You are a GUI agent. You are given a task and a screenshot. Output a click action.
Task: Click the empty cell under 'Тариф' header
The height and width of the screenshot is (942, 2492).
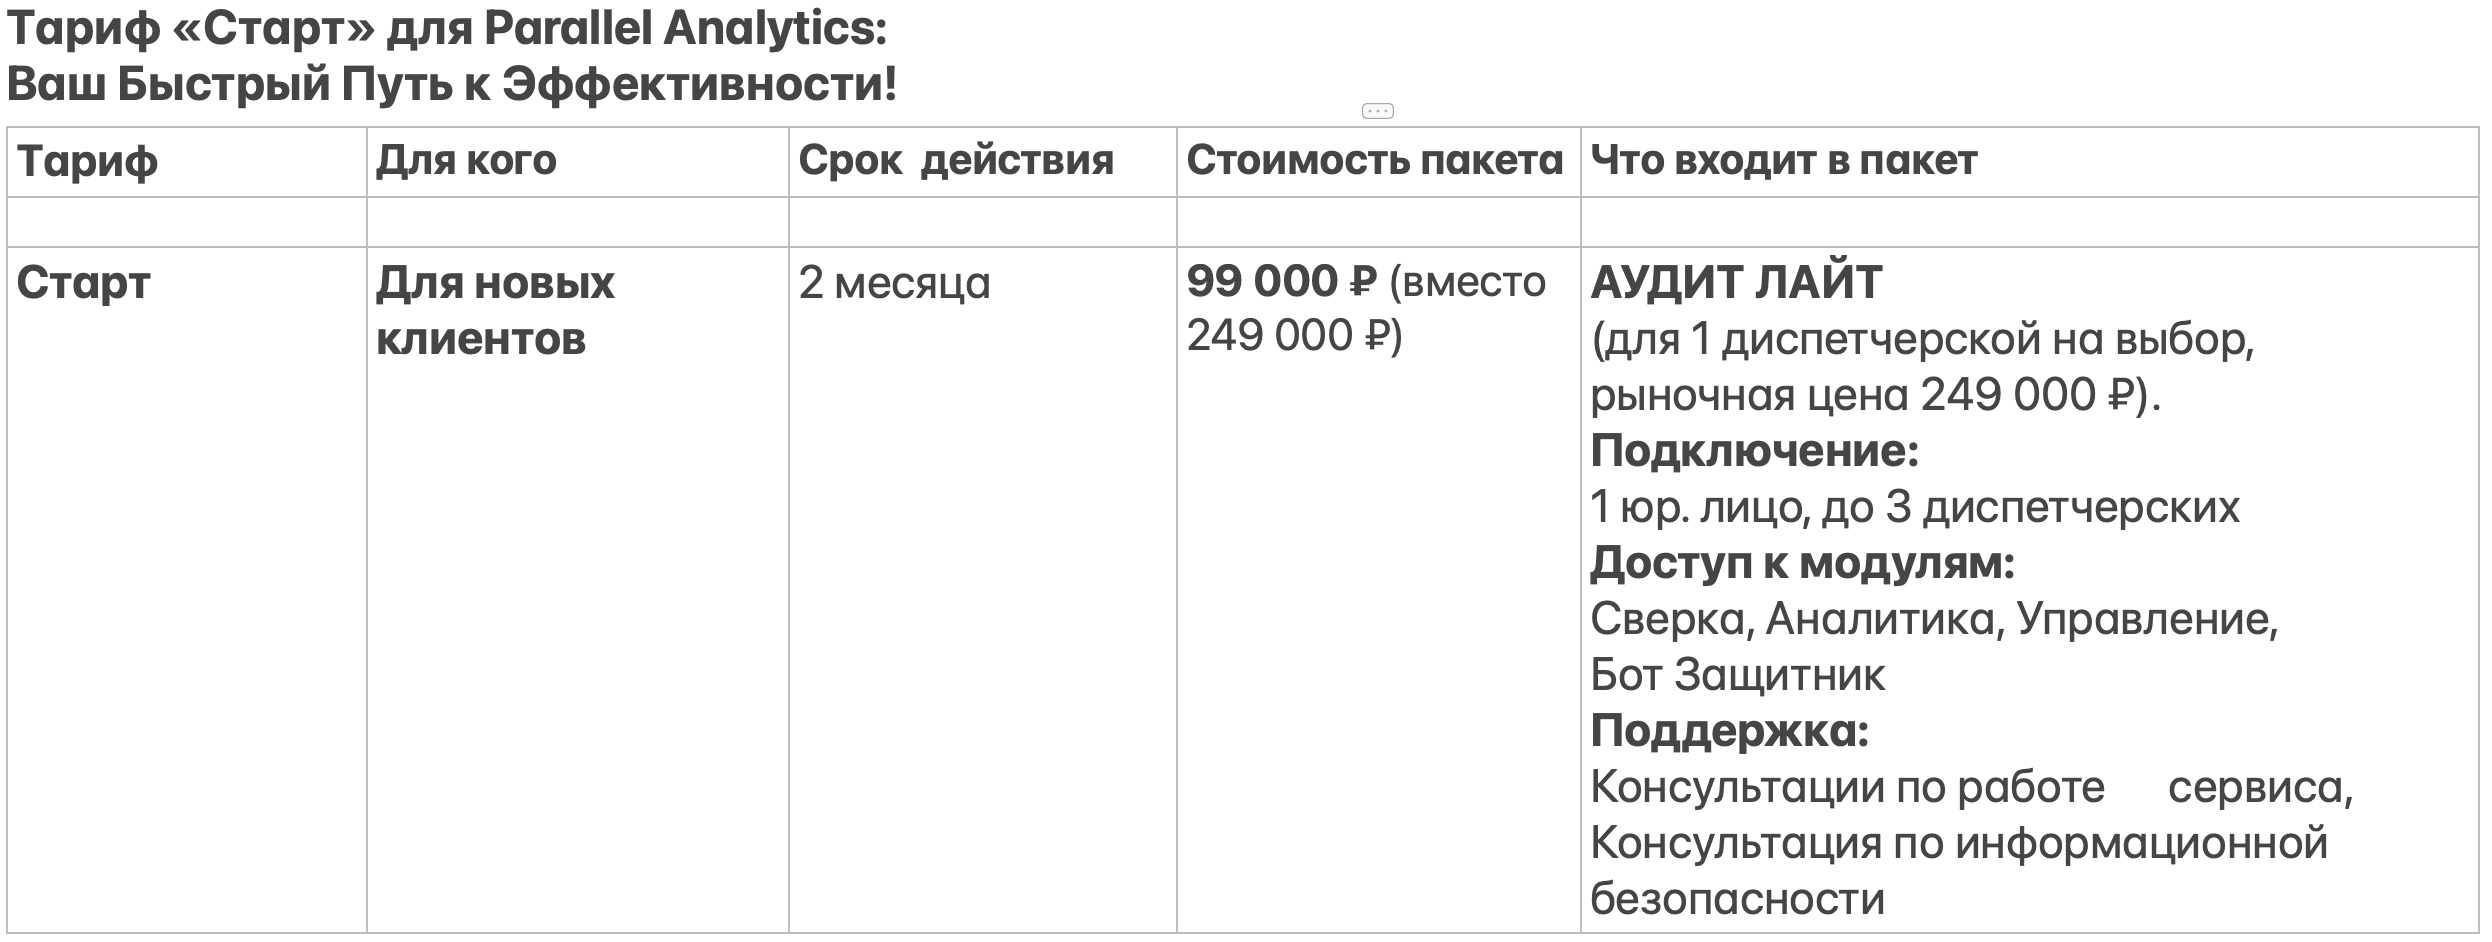click(x=187, y=222)
